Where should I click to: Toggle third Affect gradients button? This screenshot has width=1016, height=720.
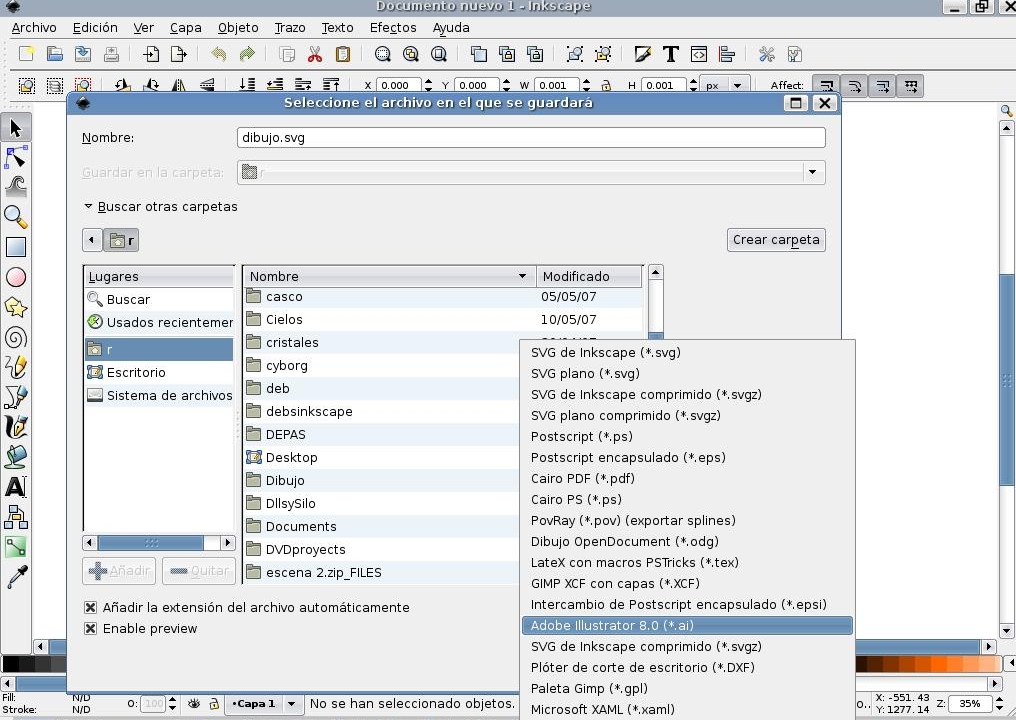[883, 86]
